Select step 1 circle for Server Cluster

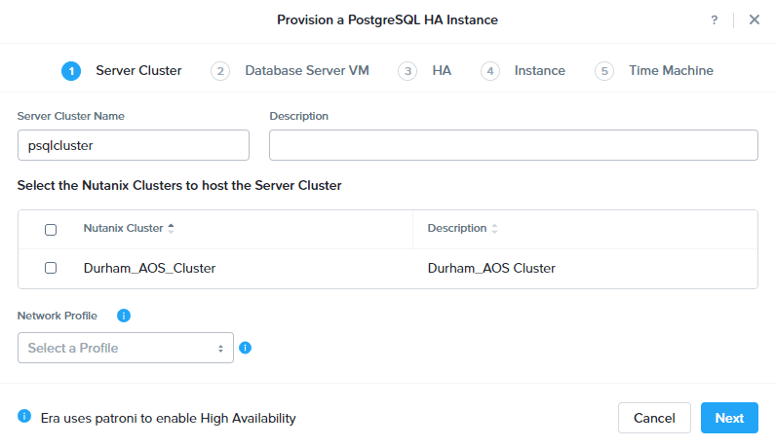pyautogui.click(x=71, y=71)
